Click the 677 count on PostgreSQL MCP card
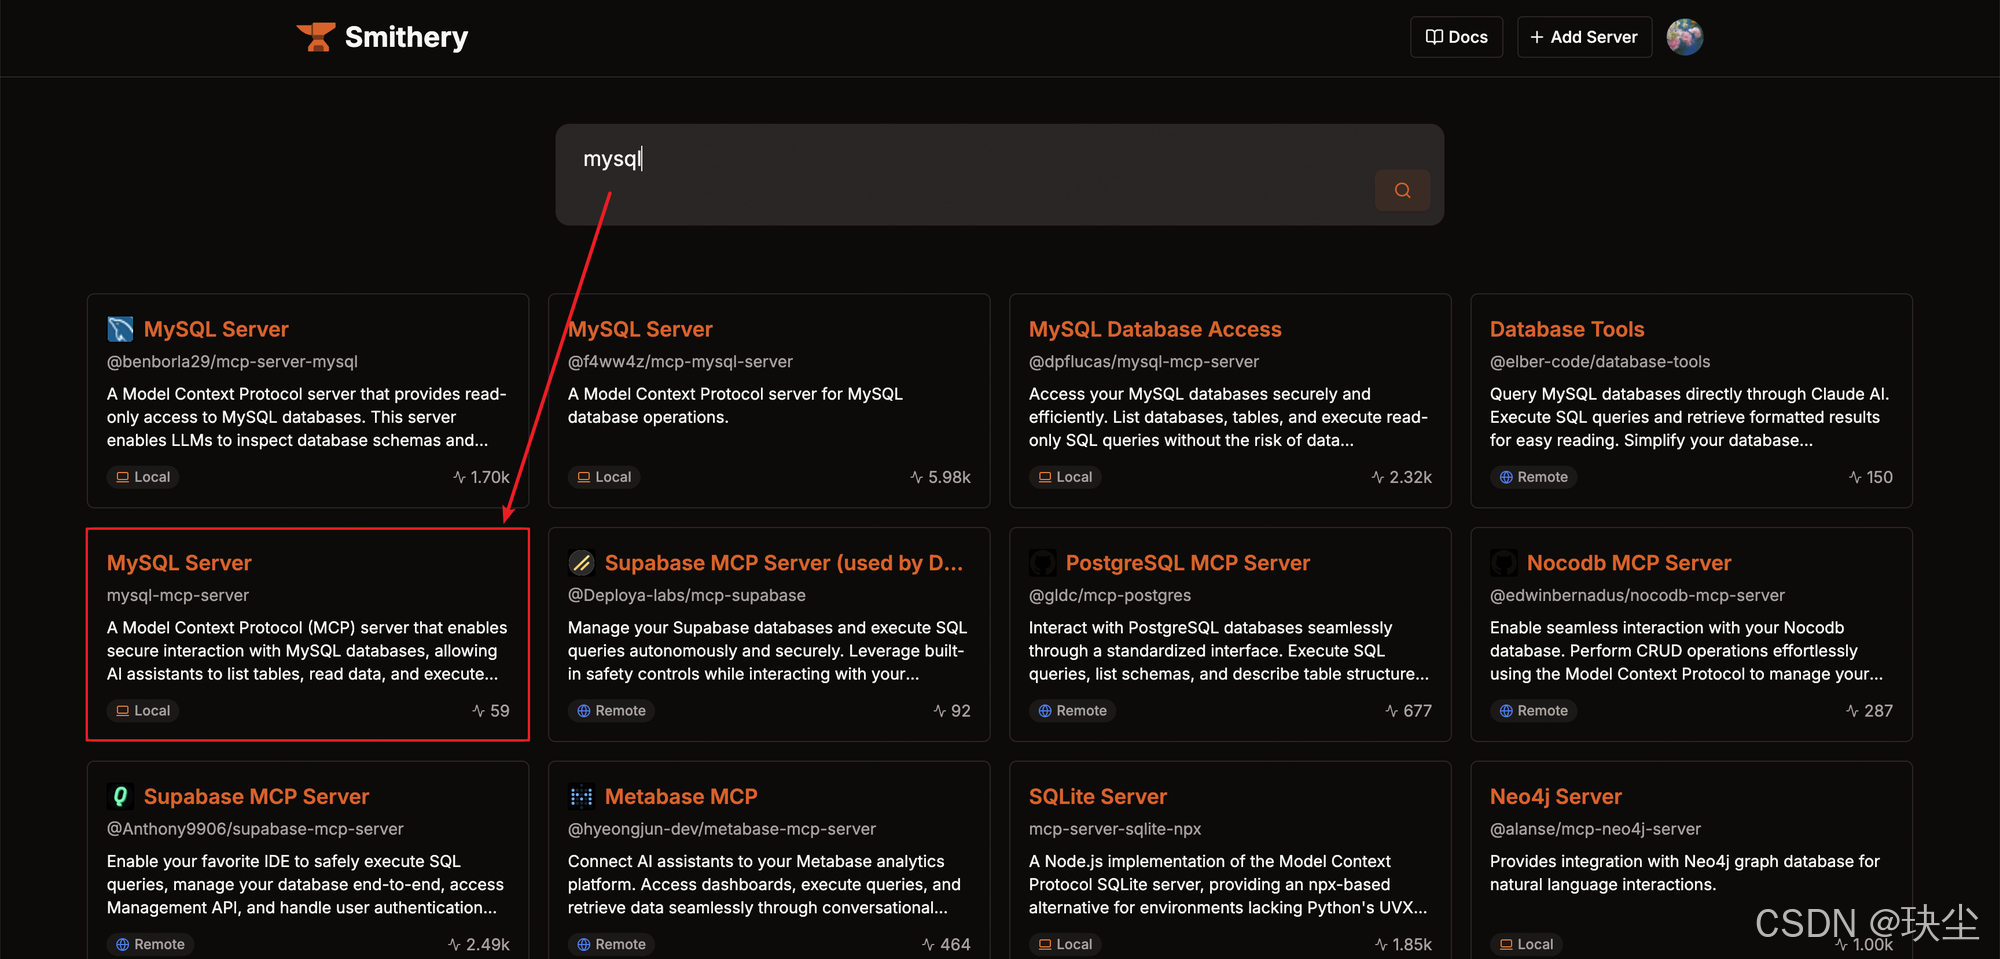 point(1409,711)
